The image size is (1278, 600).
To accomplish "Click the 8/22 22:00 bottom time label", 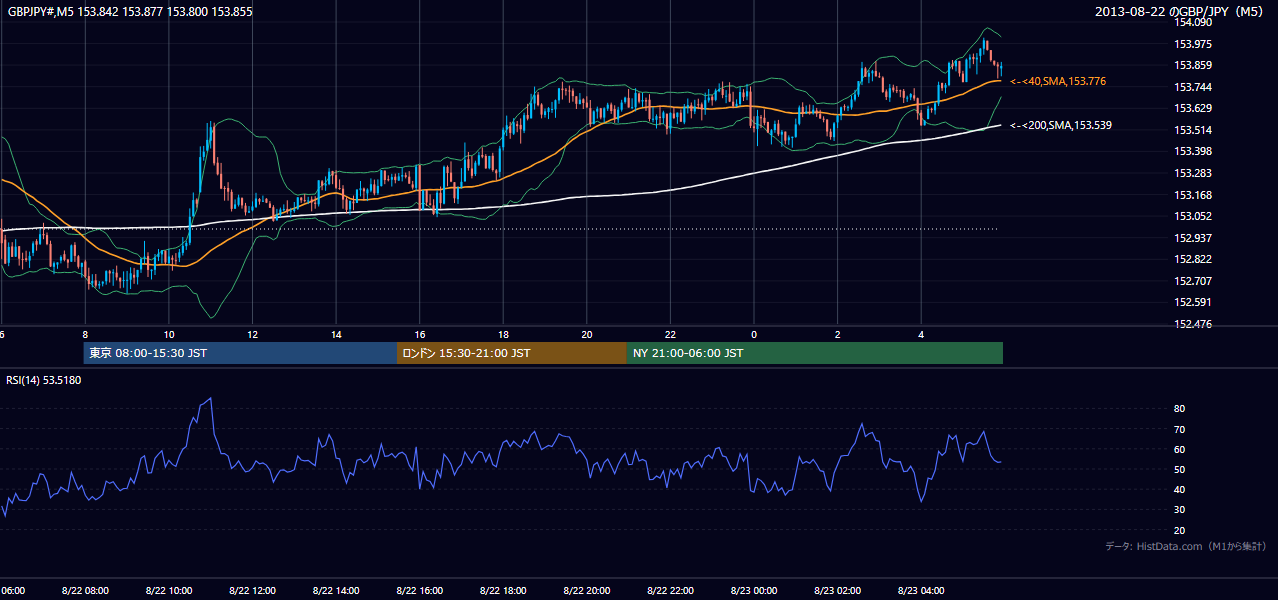I will point(670,591).
